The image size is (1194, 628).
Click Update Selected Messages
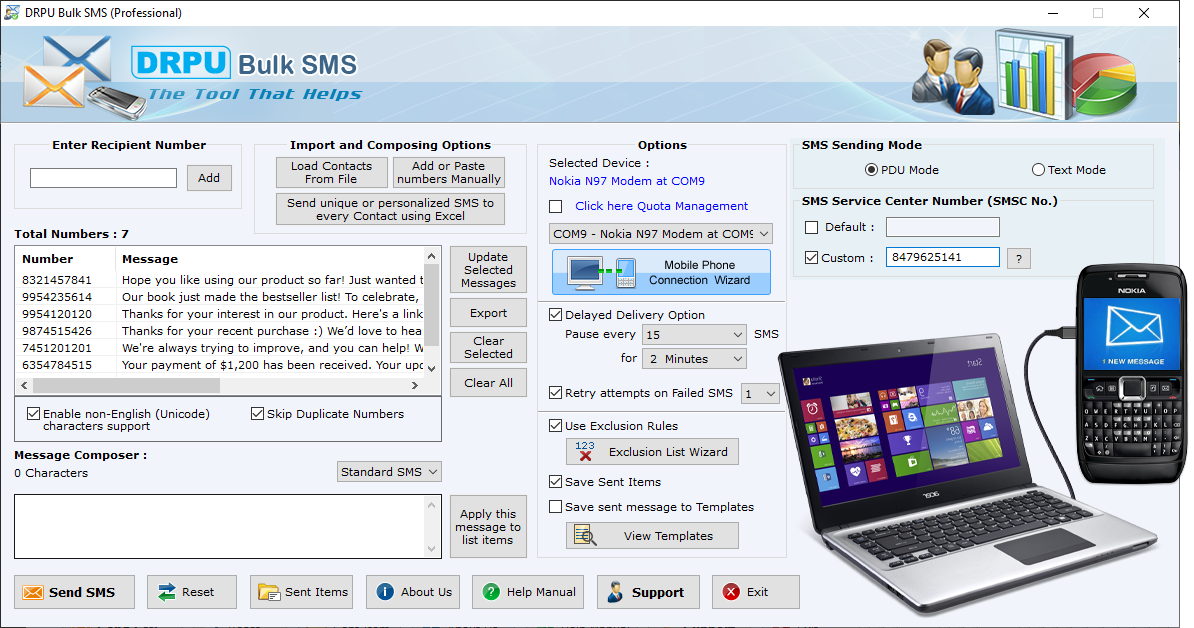tap(488, 270)
